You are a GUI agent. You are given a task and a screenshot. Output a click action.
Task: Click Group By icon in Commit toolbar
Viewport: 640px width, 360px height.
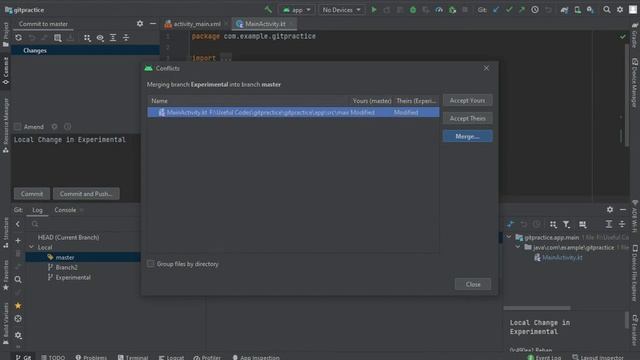click(x=87, y=38)
